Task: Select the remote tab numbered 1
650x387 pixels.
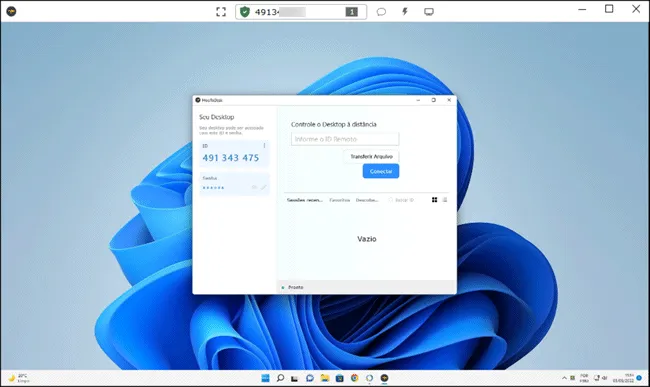Action: (x=352, y=12)
